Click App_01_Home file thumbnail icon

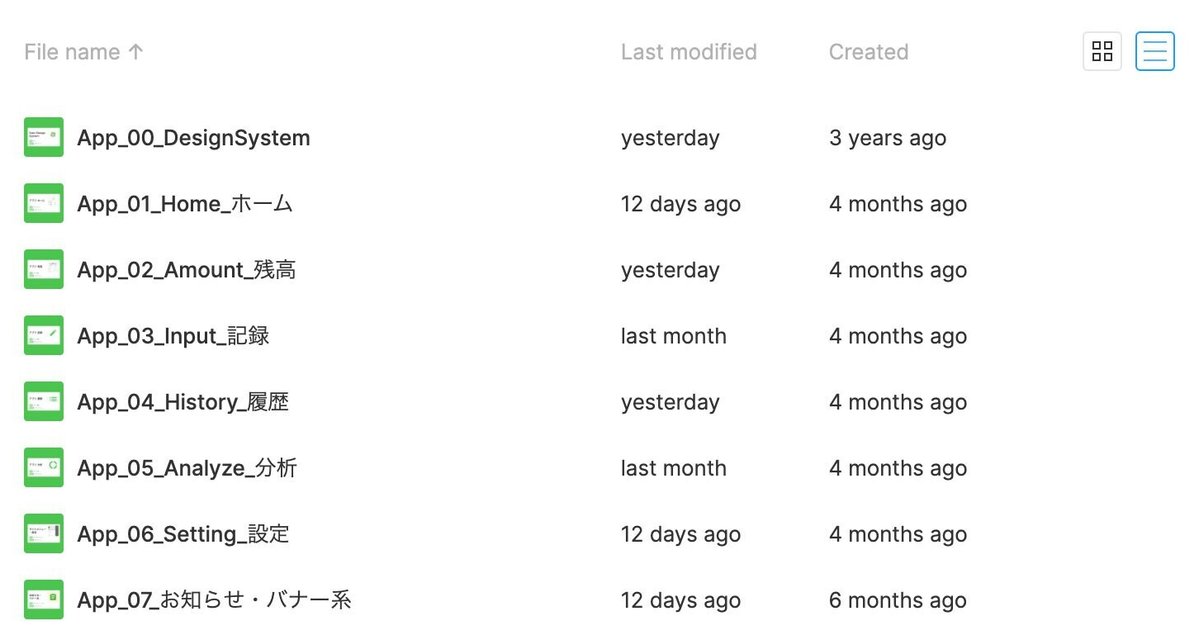point(44,204)
